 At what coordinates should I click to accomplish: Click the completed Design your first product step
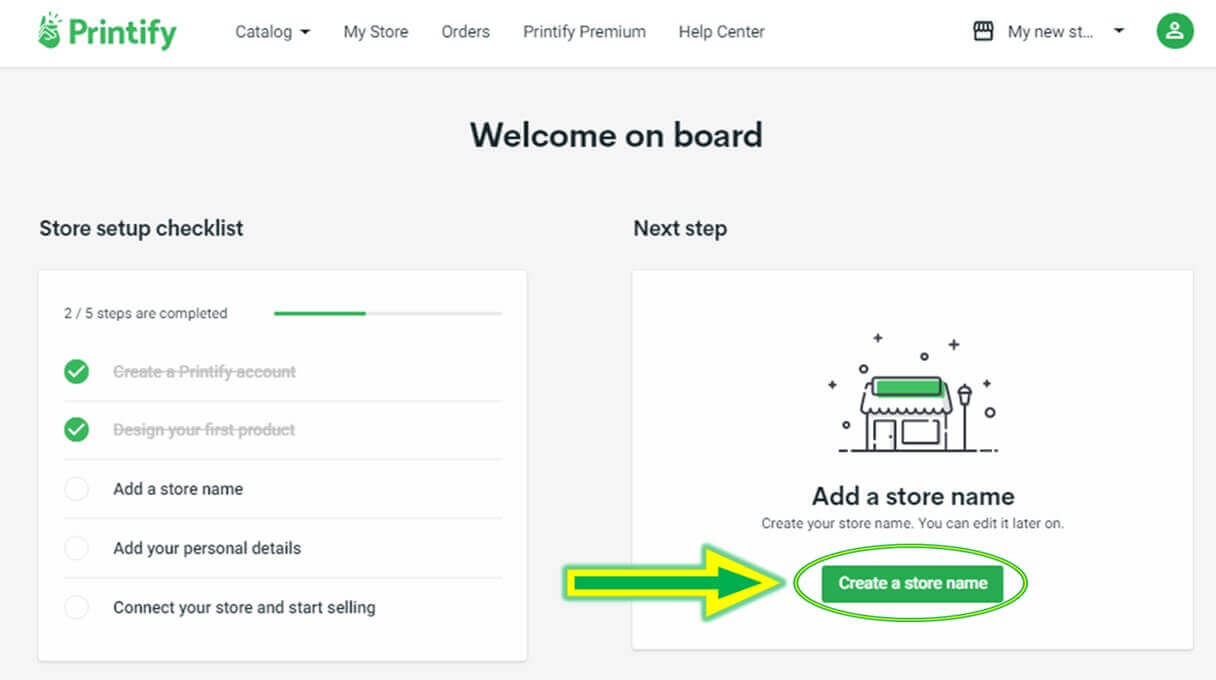coord(204,430)
